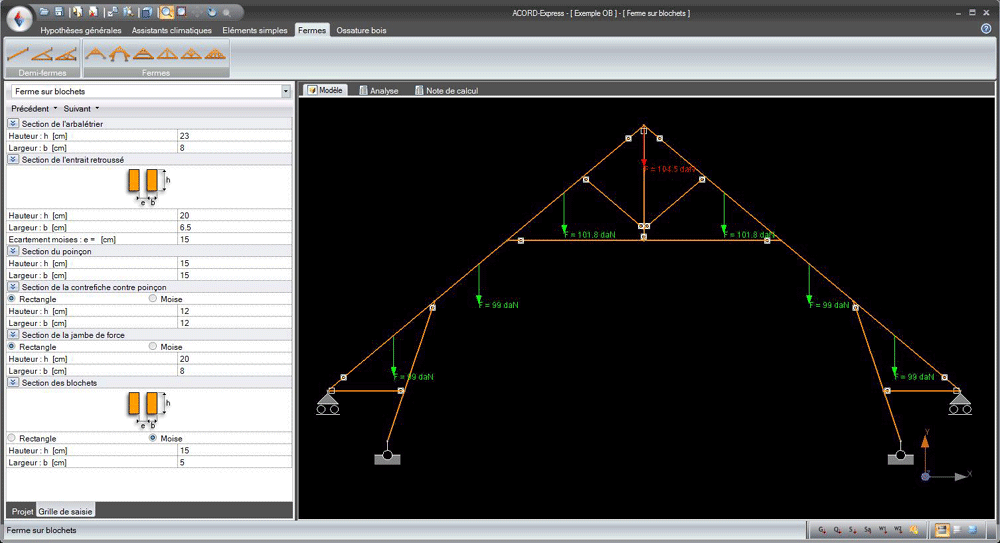This screenshot has width=1000, height=543.
Task: Open the Suivant dropdown arrow
Action: (x=97, y=108)
